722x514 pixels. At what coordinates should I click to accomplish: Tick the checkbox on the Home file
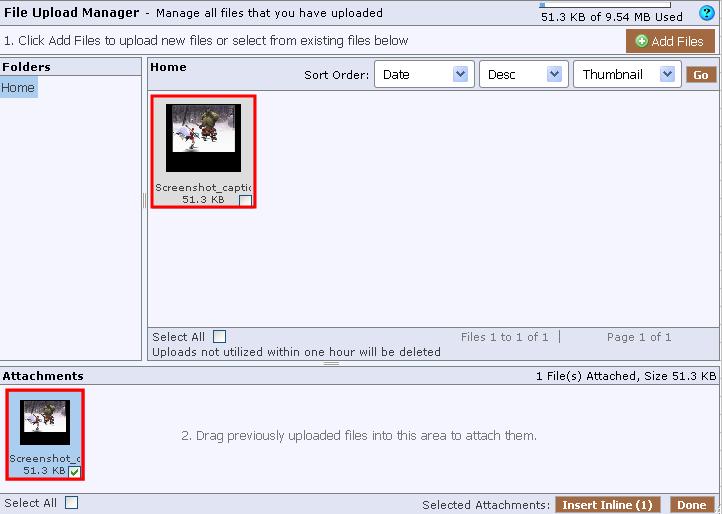point(245,201)
